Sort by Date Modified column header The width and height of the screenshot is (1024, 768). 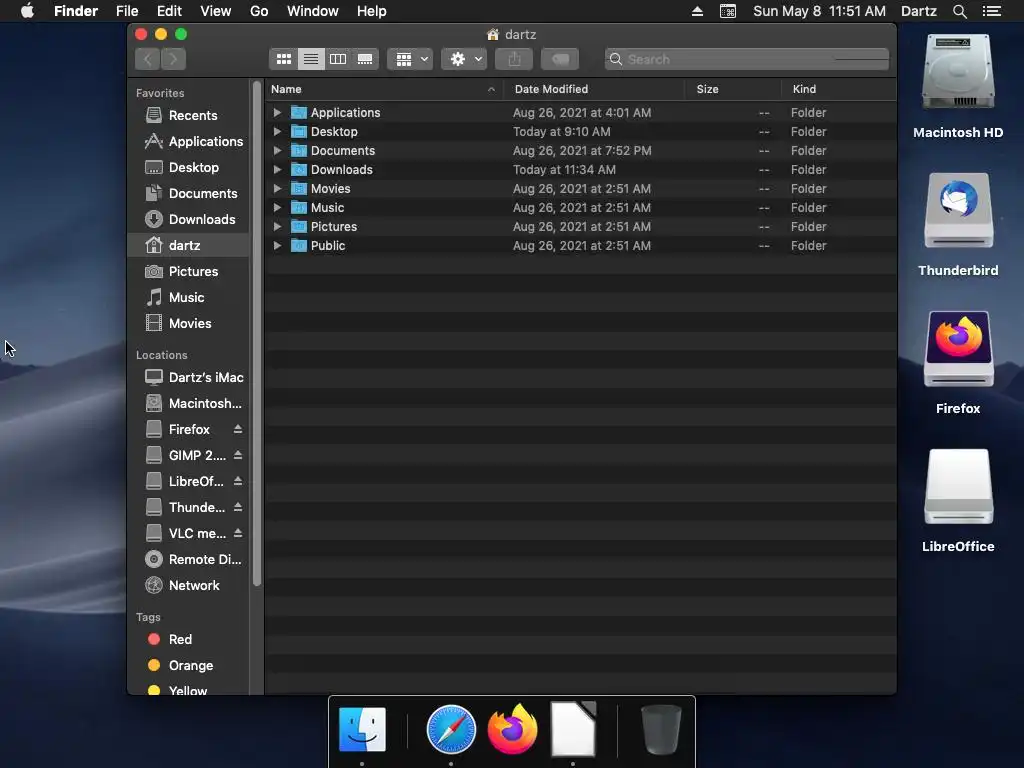pyautogui.click(x=594, y=89)
